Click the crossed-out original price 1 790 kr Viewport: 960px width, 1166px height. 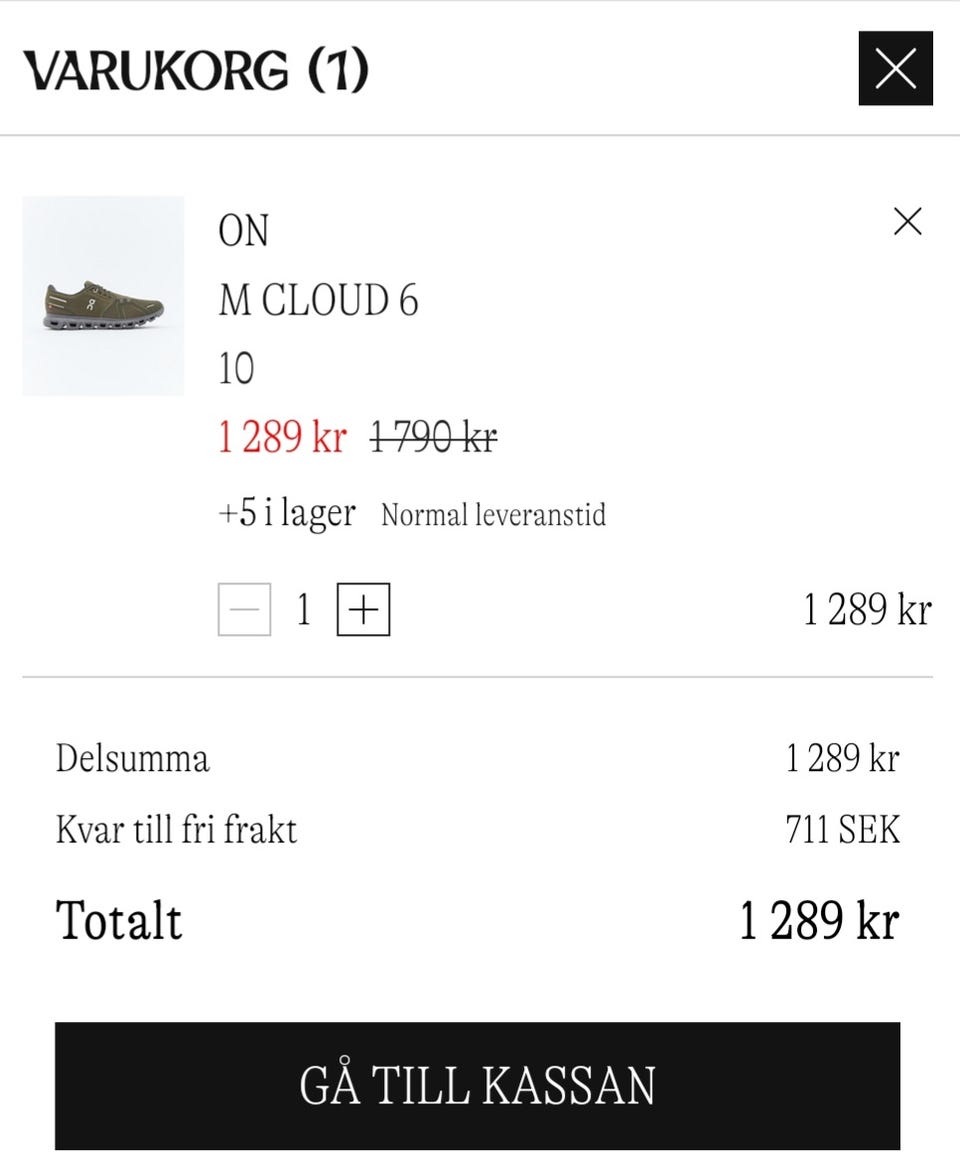(433, 437)
